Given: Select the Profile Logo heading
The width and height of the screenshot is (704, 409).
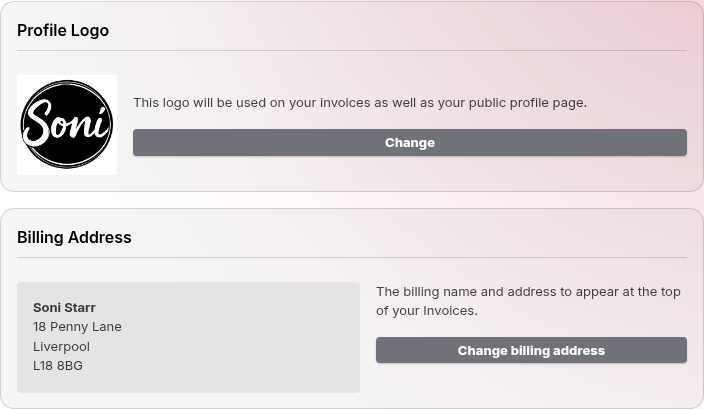Looking at the screenshot, I should [63, 31].
